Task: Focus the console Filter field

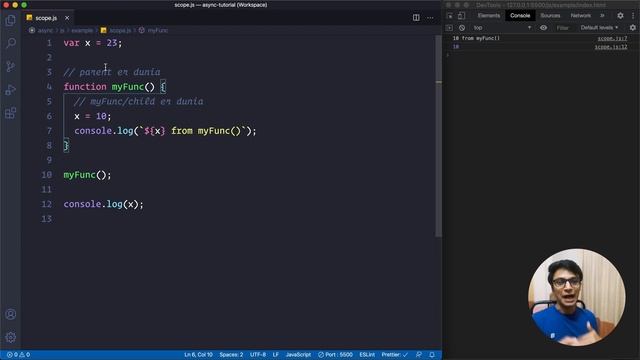Action: [x=563, y=28]
